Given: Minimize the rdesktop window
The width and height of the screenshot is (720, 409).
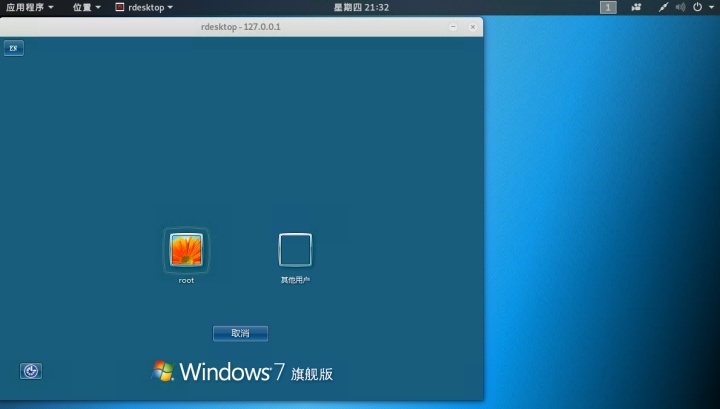Looking at the screenshot, I should [453, 27].
